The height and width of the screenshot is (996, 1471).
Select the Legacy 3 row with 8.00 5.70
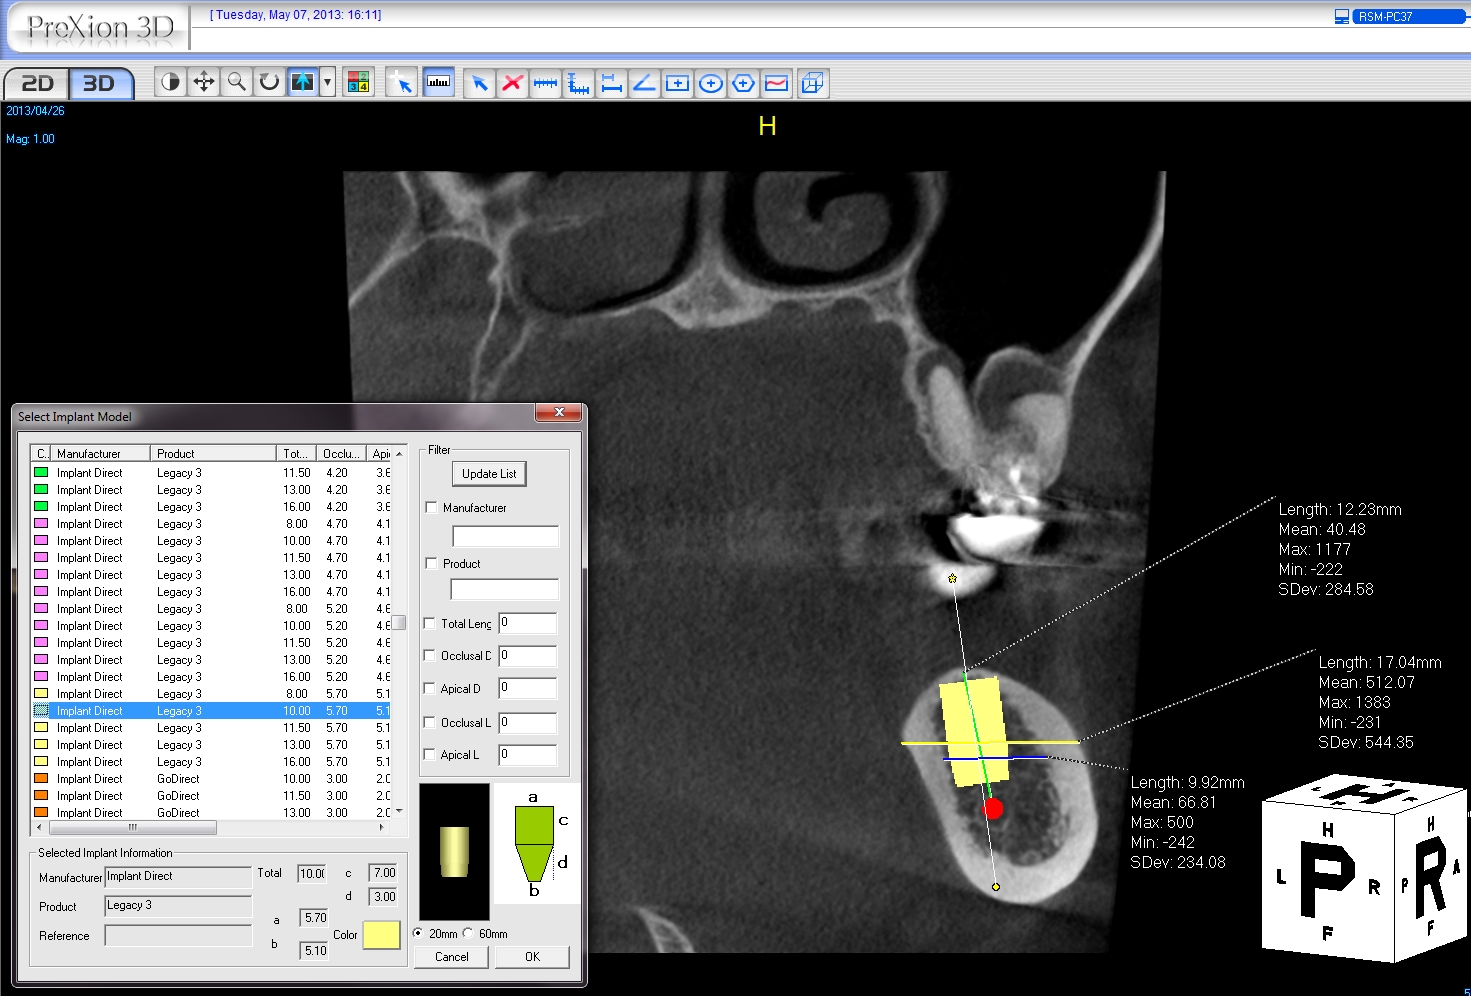211,694
